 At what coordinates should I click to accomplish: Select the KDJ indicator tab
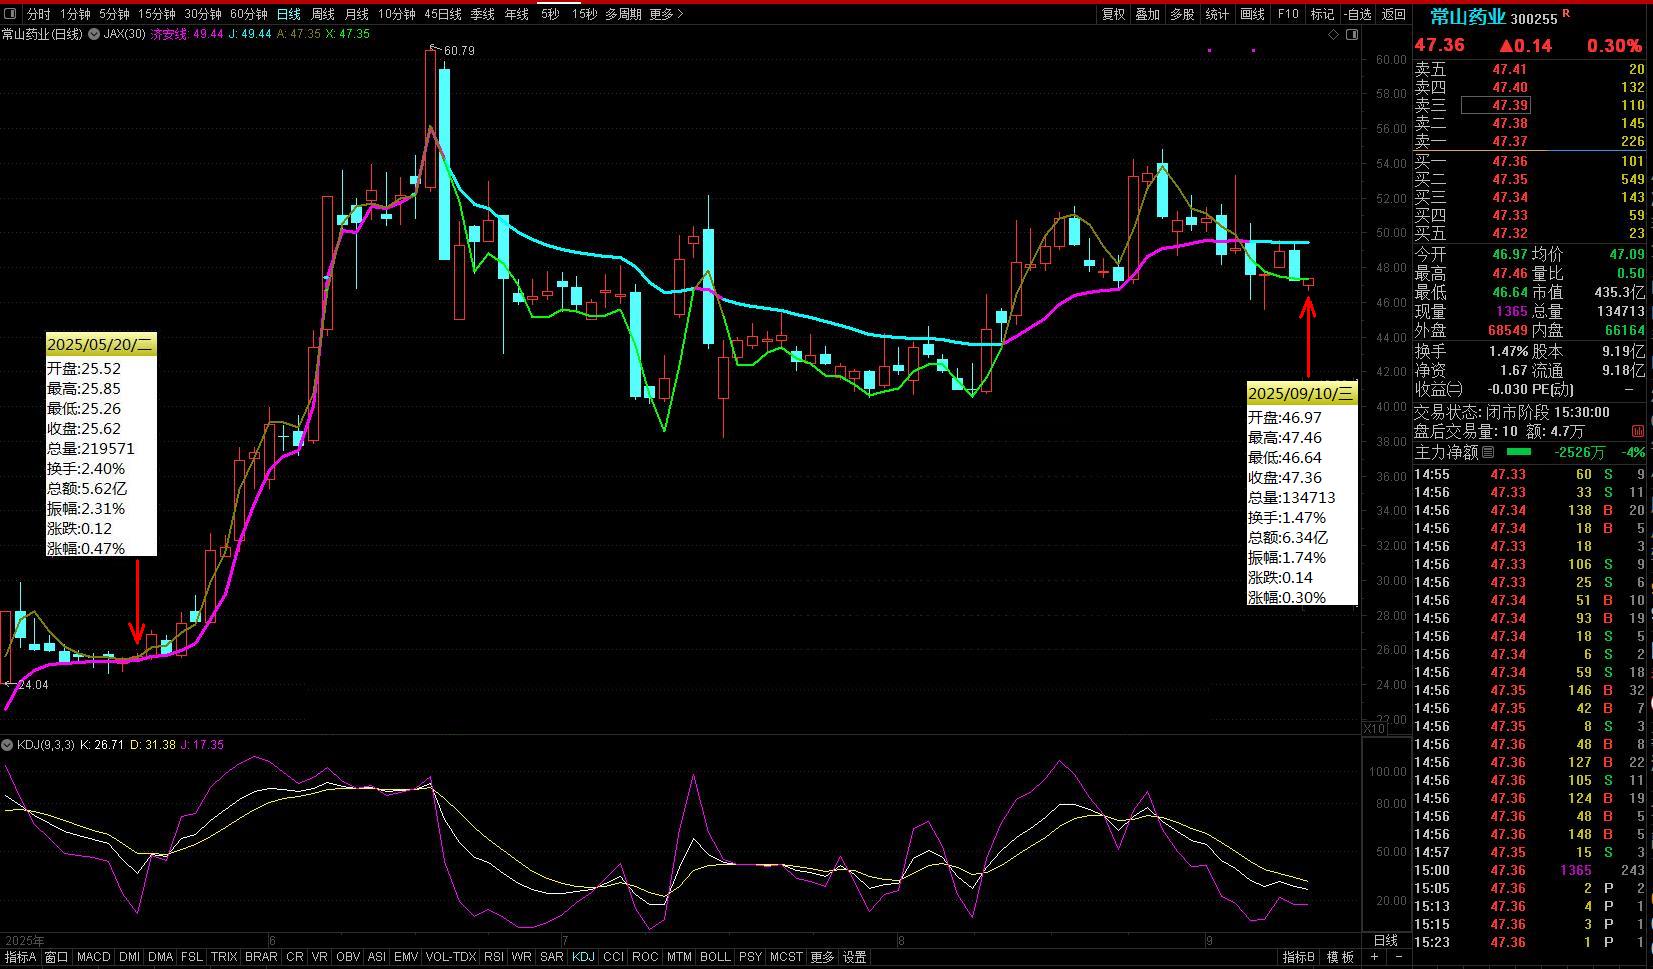coord(583,957)
